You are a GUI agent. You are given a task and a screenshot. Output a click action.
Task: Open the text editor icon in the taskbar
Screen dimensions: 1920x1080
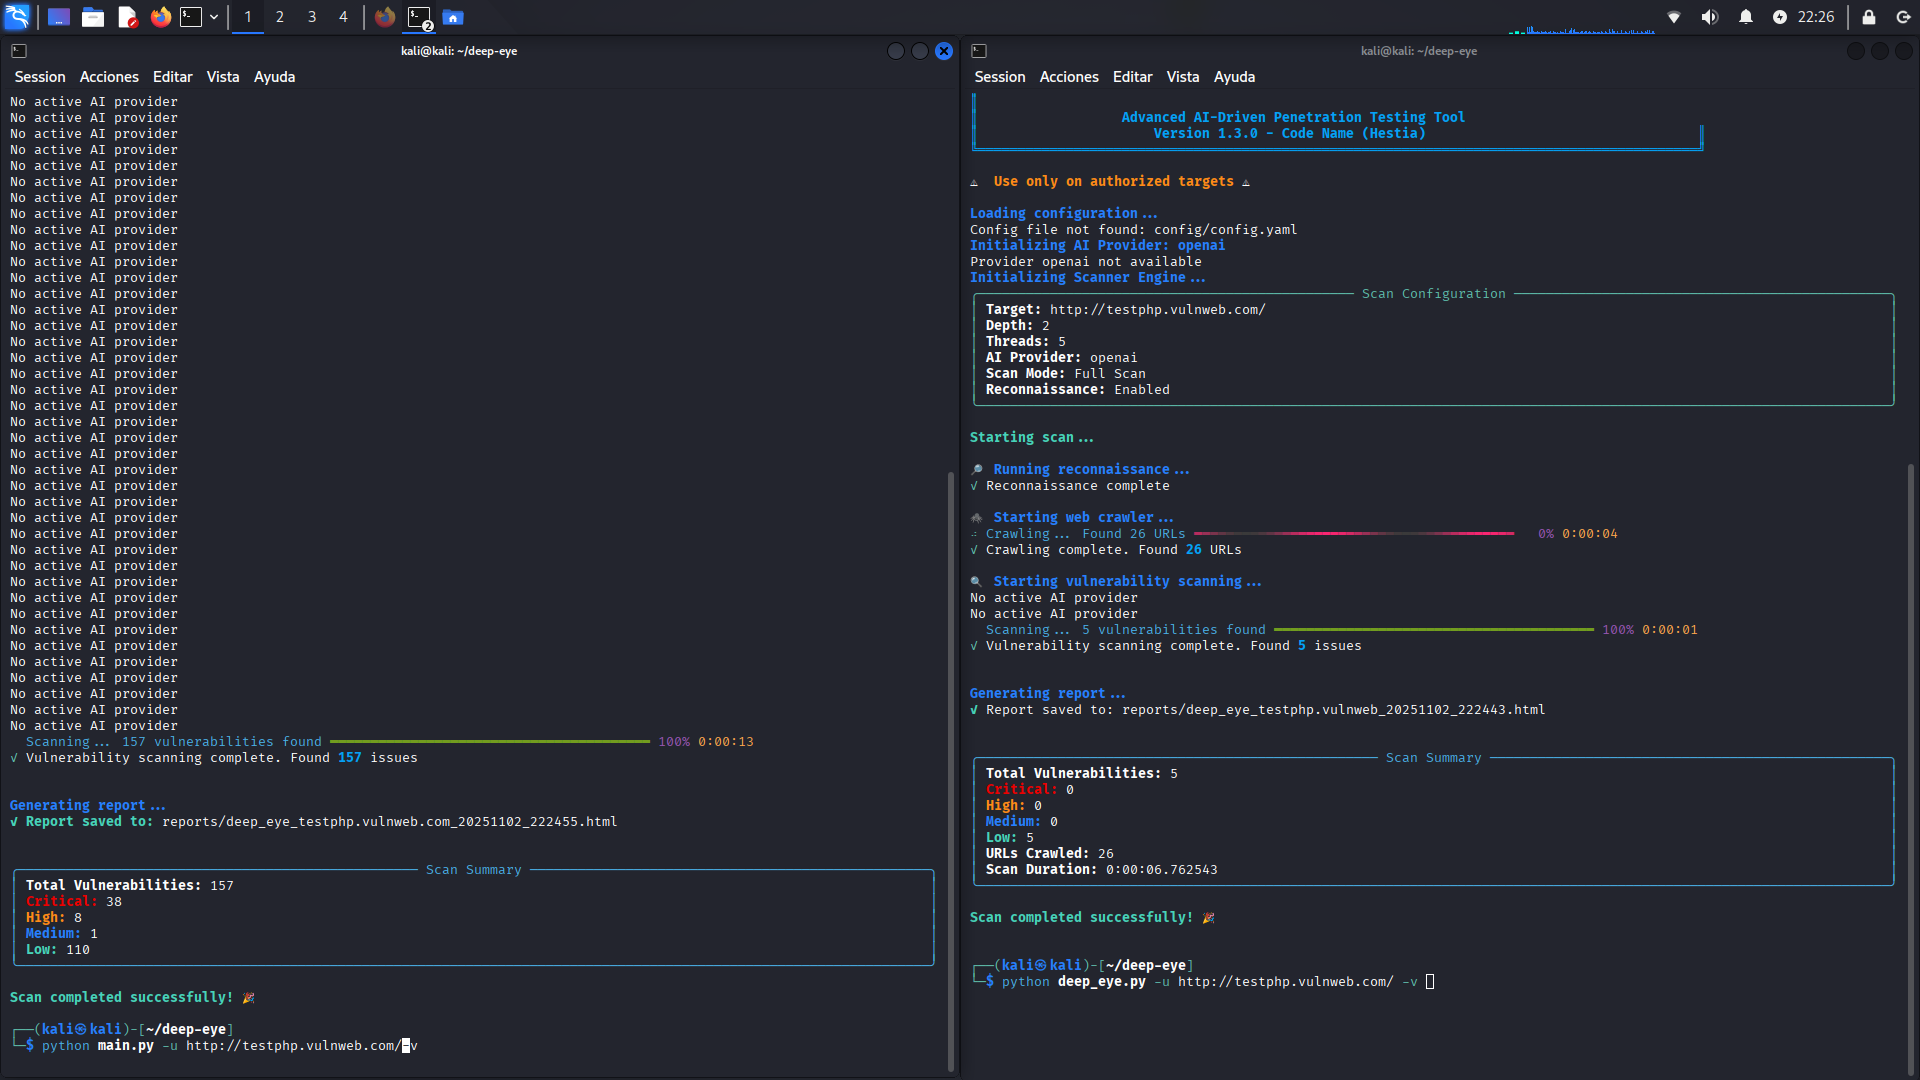(x=127, y=17)
